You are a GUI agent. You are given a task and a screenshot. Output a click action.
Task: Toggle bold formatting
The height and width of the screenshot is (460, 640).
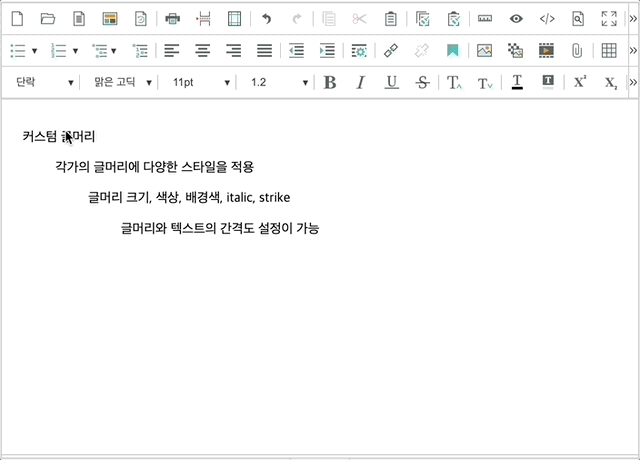[330, 82]
